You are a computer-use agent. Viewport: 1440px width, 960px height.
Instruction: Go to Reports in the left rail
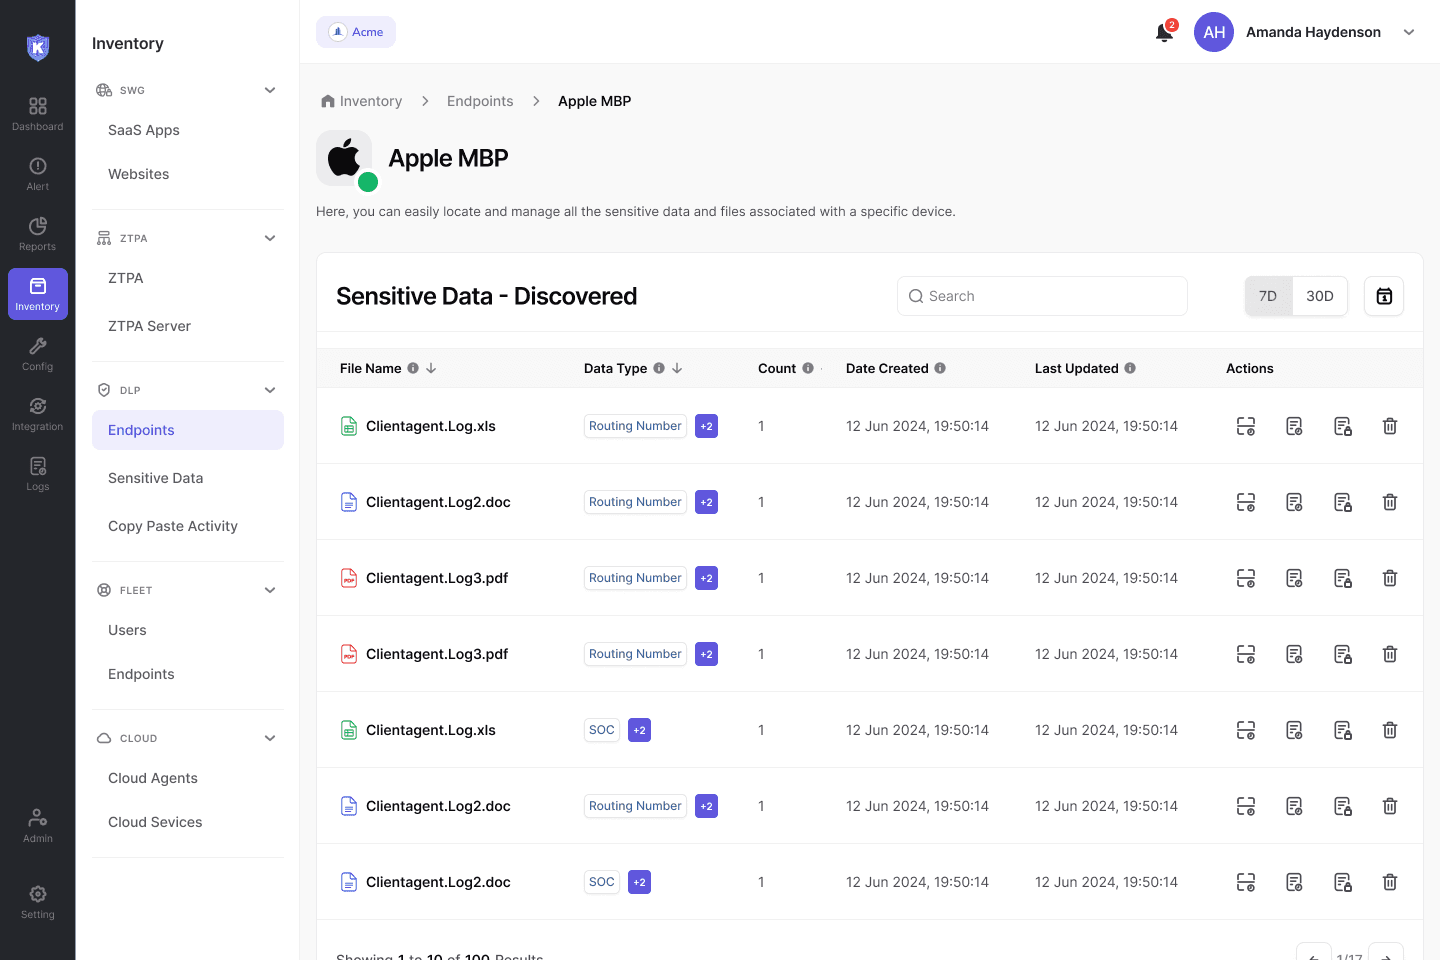click(38, 234)
